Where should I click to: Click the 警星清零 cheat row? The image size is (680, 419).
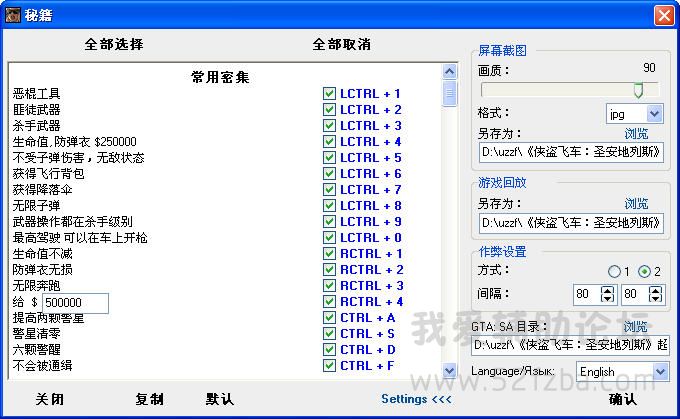point(36,334)
